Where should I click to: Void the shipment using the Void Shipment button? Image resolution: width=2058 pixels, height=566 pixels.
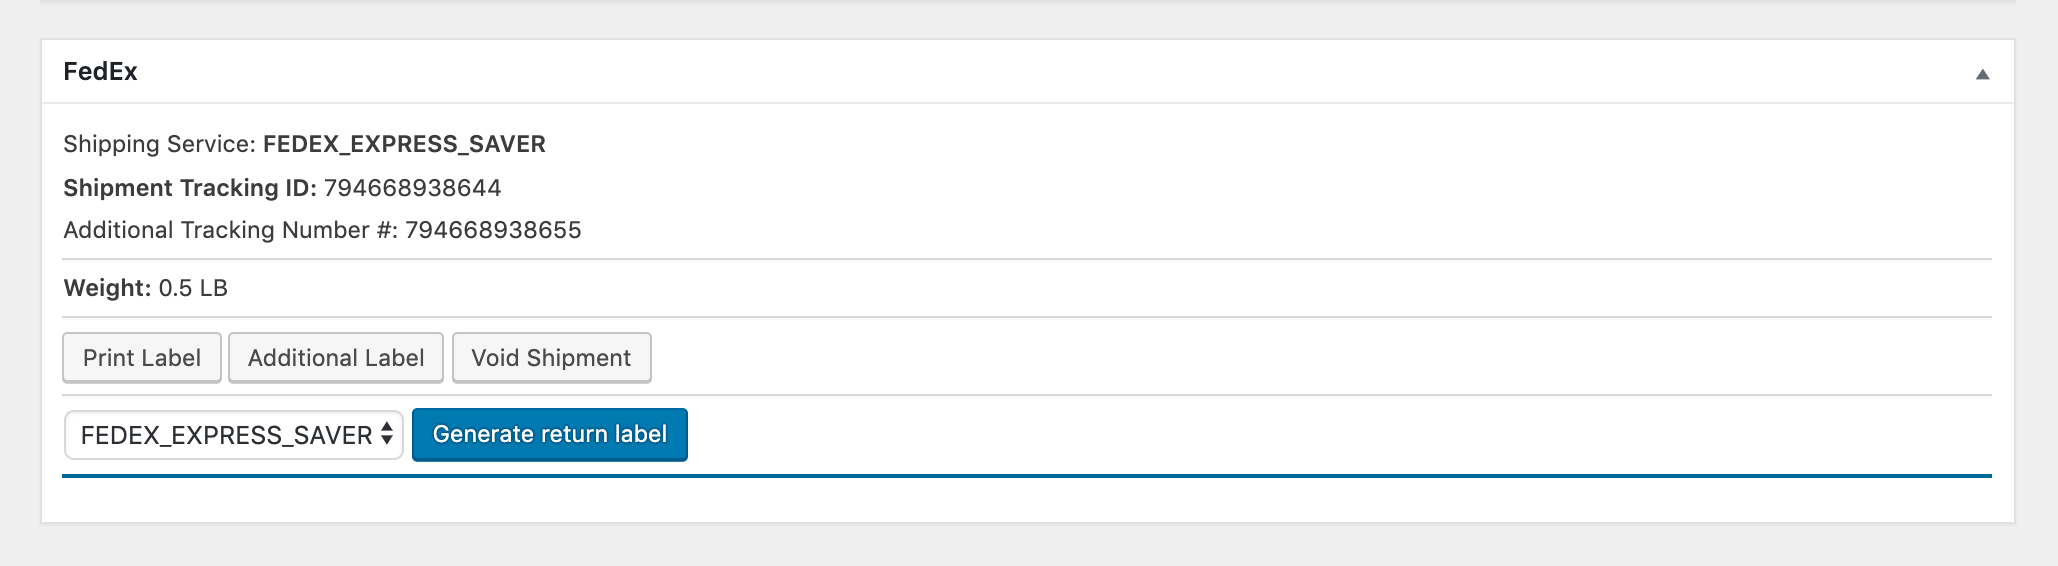click(x=552, y=358)
